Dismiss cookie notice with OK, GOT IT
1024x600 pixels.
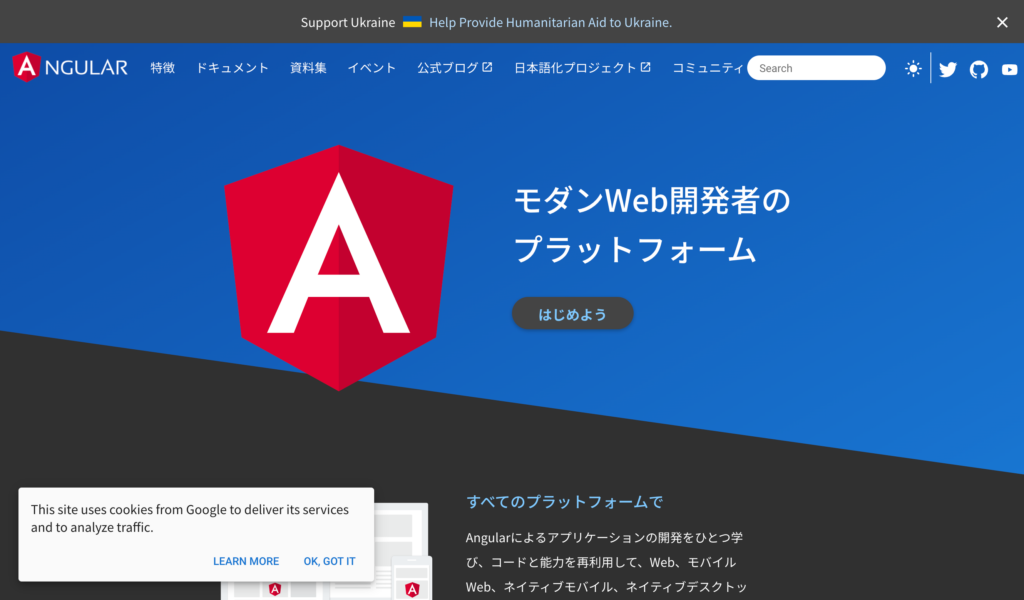329,561
